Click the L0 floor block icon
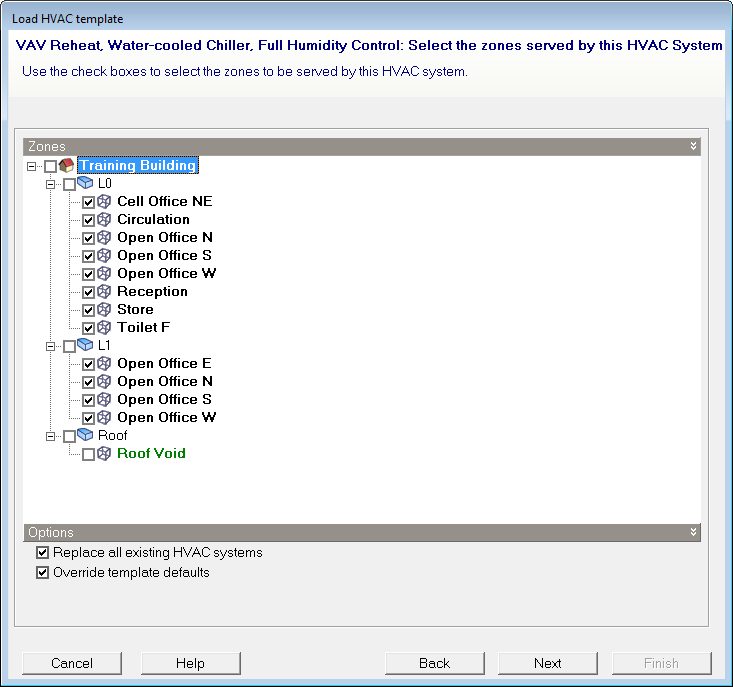Screen dimensions: 733x687 [x=85, y=184]
